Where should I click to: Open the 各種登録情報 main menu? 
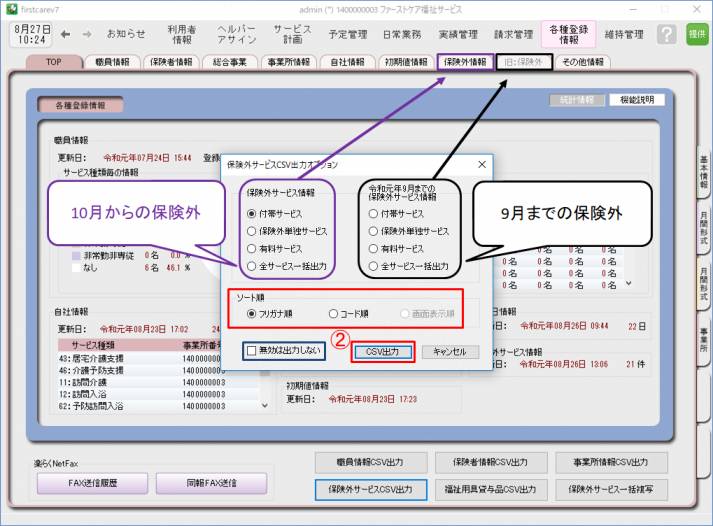pos(568,34)
